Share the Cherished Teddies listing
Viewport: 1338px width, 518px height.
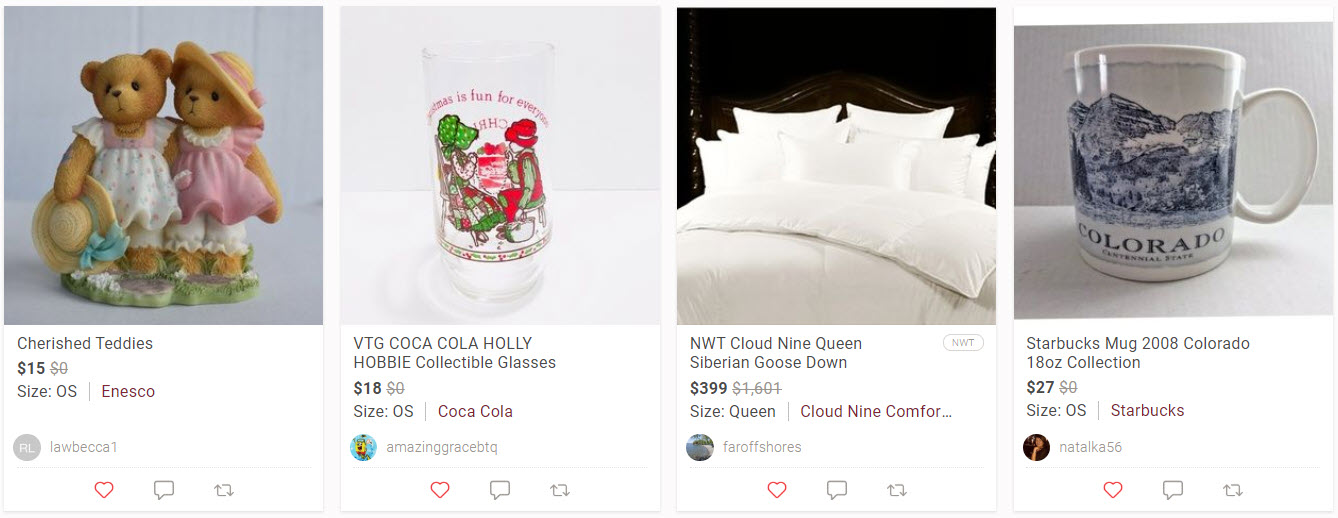click(224, 490)
